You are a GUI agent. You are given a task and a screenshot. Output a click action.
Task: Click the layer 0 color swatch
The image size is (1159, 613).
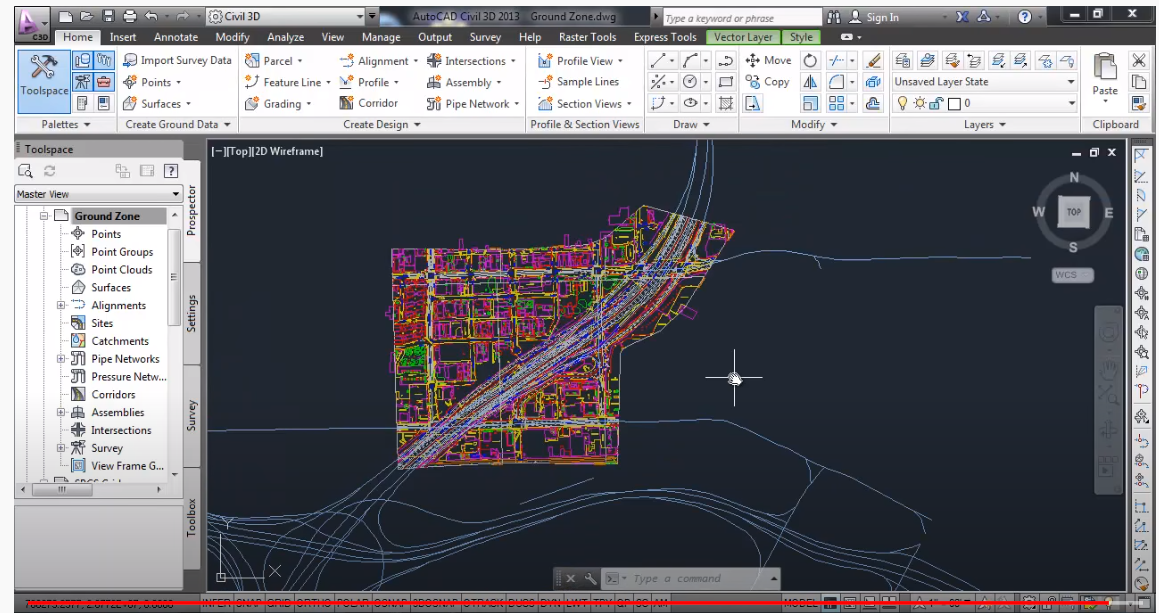pos(953,103)
